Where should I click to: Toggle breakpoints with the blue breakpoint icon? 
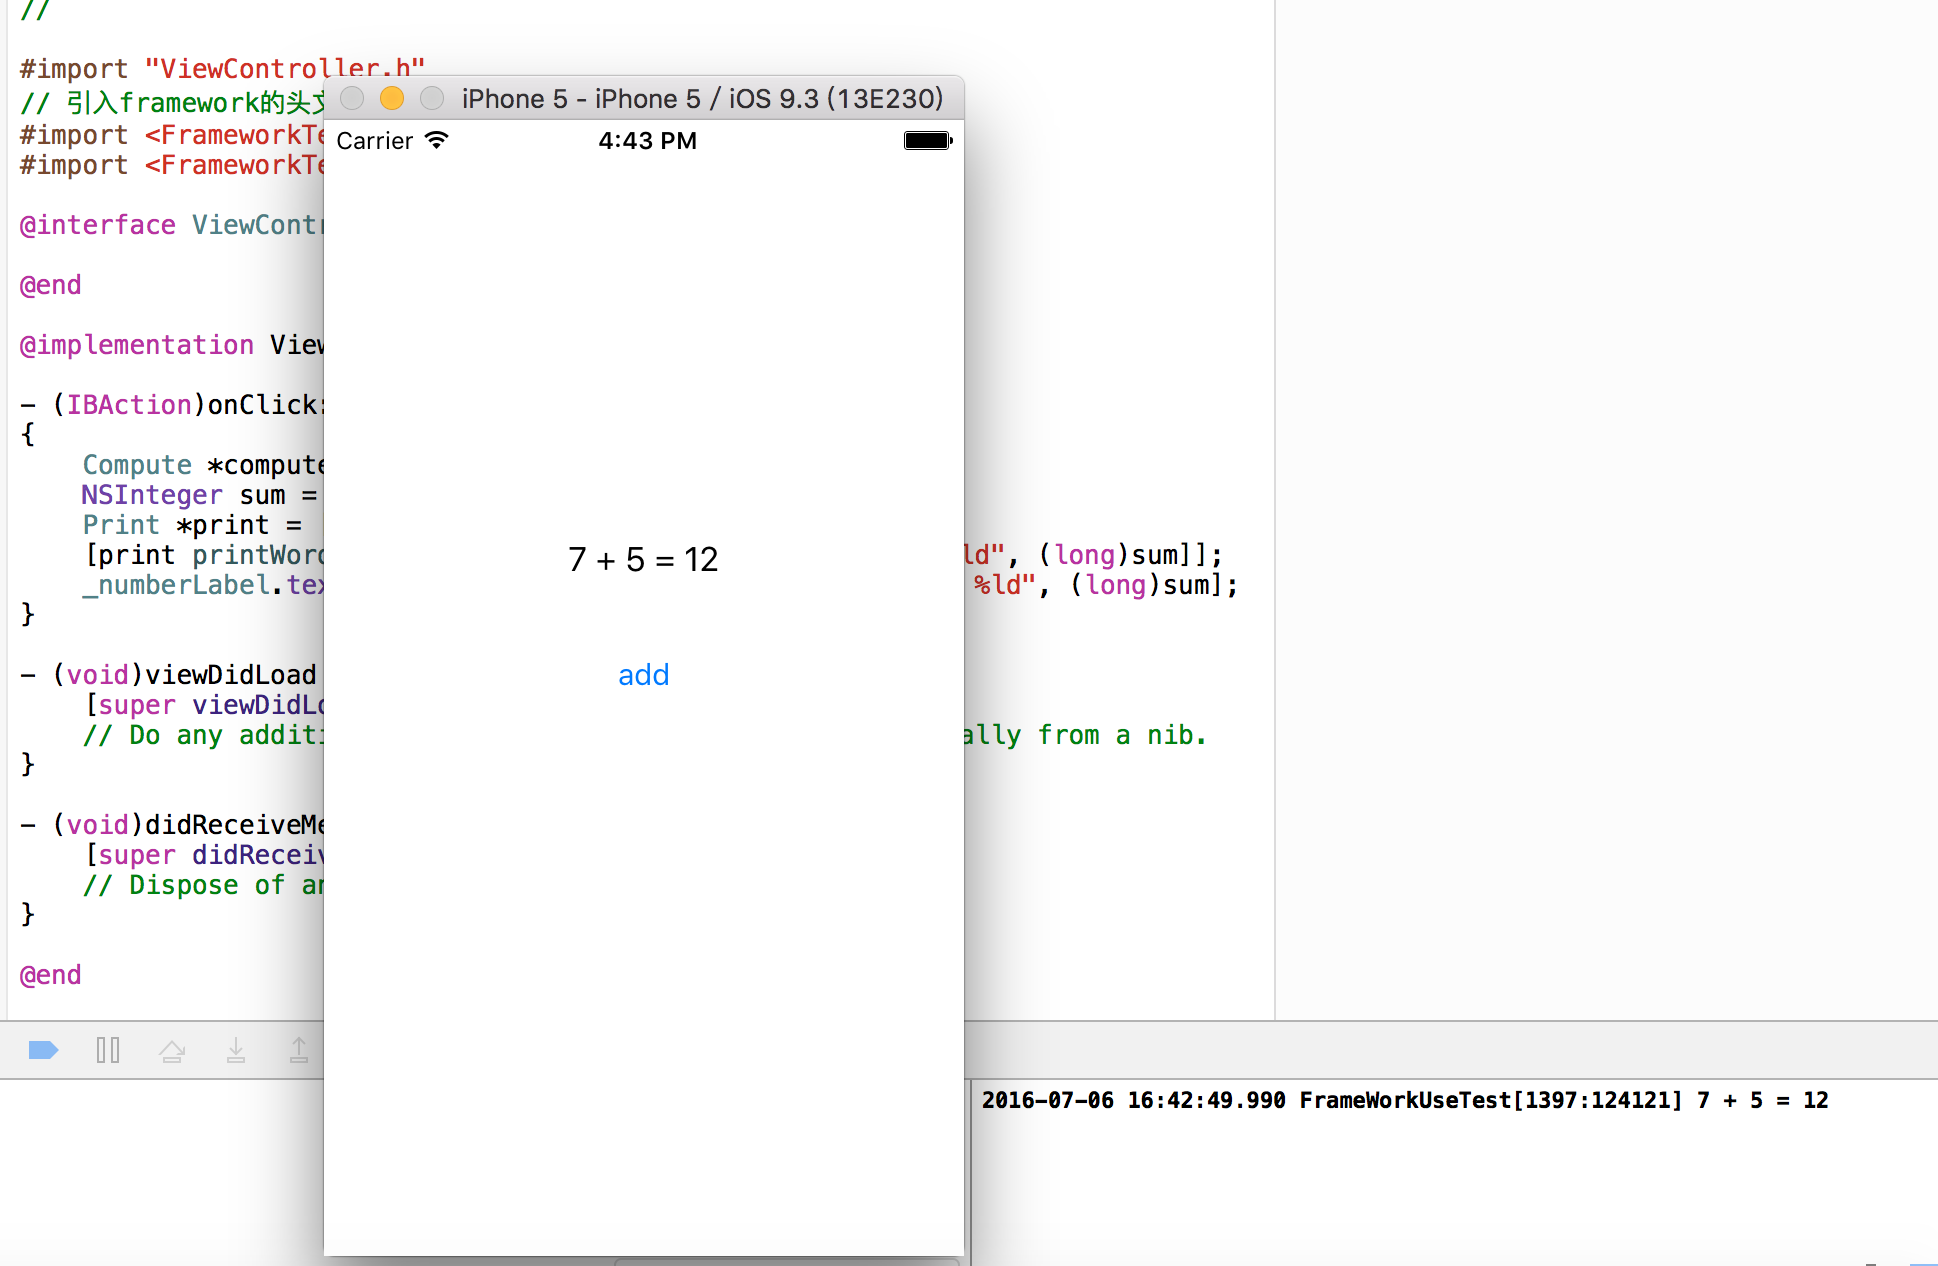[x=43, y=1050]
